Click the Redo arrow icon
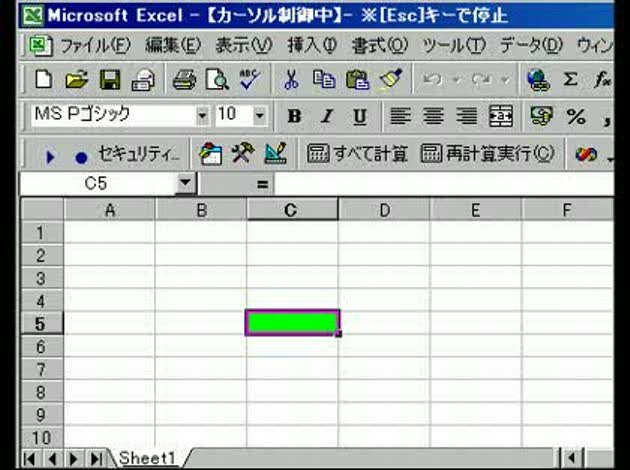Screen dimensions: 630x470 click(481, 80)
